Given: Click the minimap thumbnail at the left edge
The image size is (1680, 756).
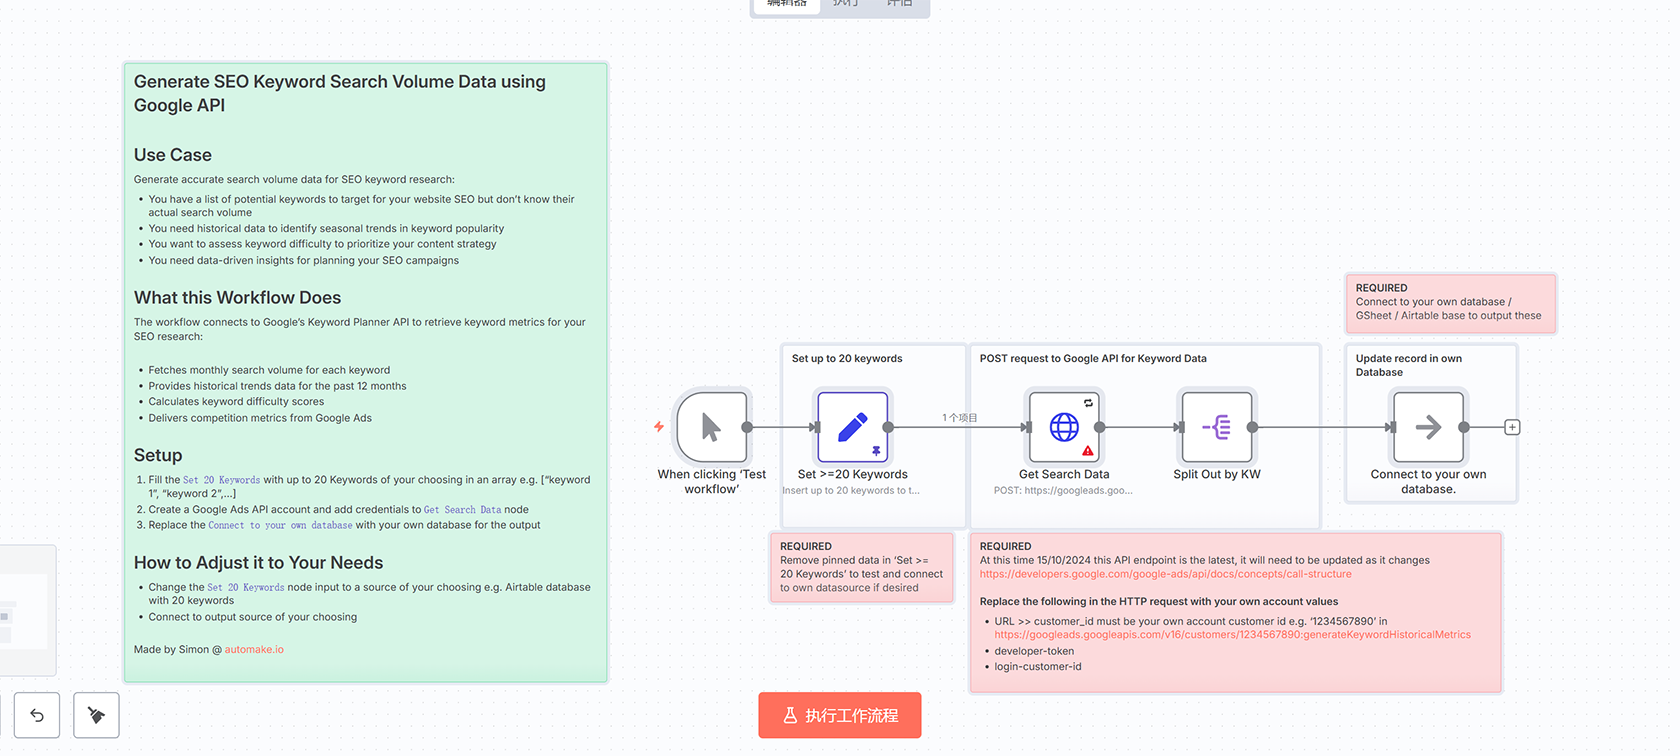Looking at the screenshot, I should click(25, 610).
